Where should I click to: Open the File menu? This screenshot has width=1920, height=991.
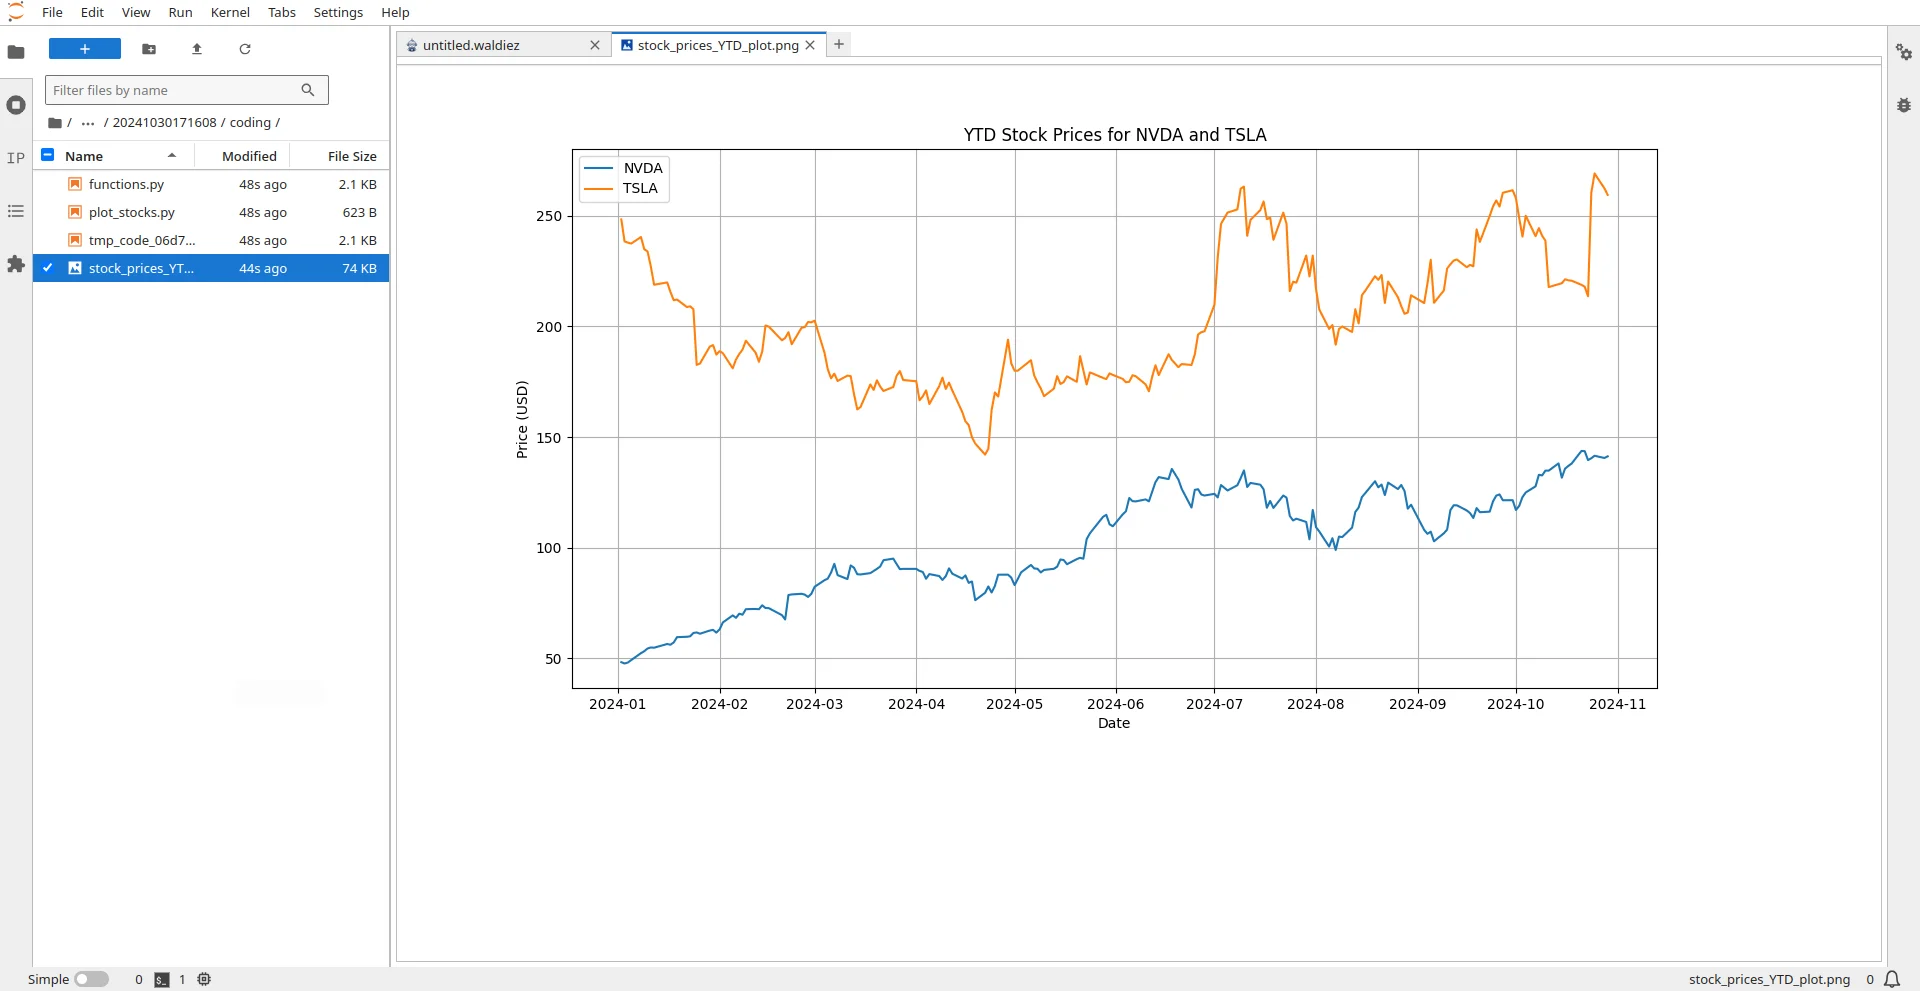point(52,12)
